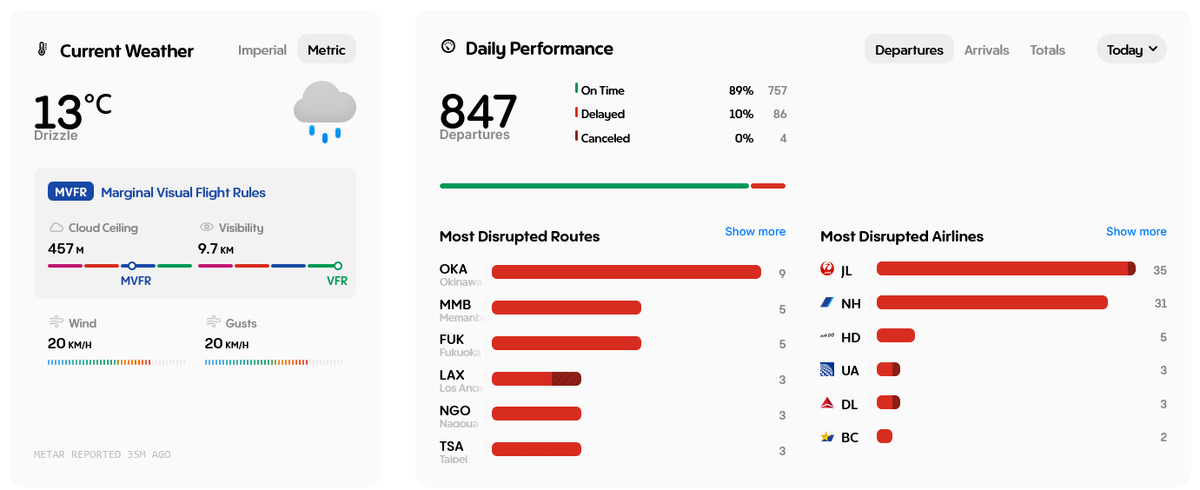Show more Most Disrupted Routes
Viewport: 1200px width, 490px height.
[755, 232]
